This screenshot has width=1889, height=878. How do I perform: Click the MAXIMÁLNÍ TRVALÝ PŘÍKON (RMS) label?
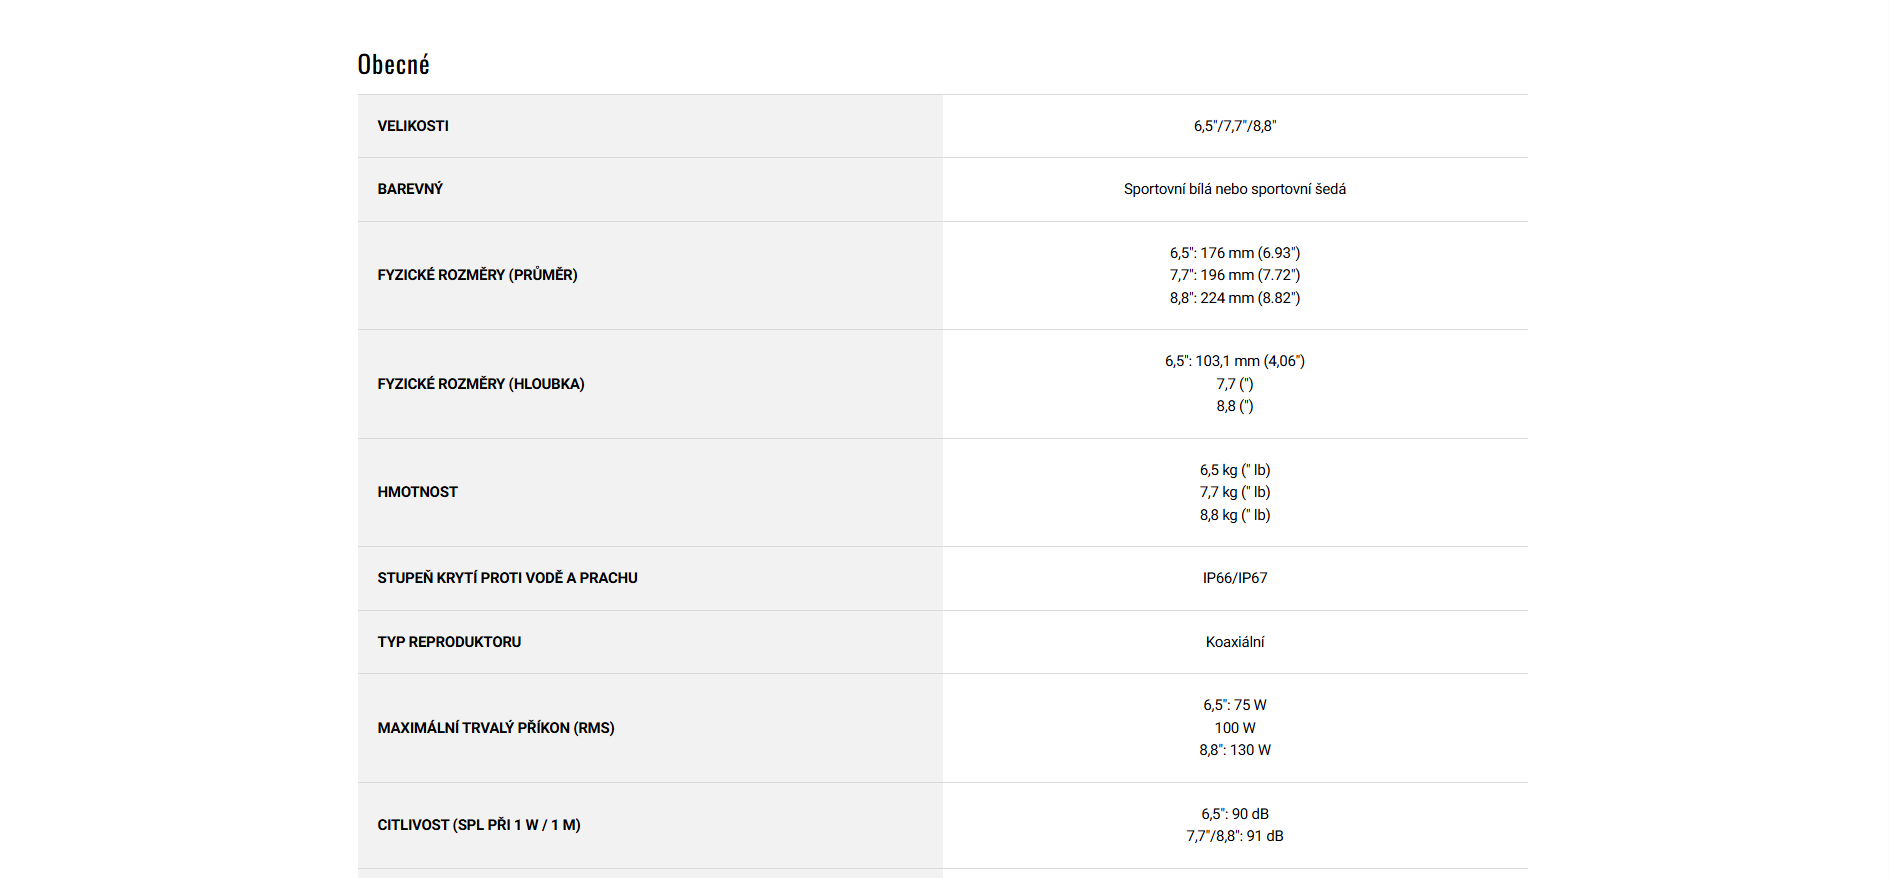coord(496,728)
